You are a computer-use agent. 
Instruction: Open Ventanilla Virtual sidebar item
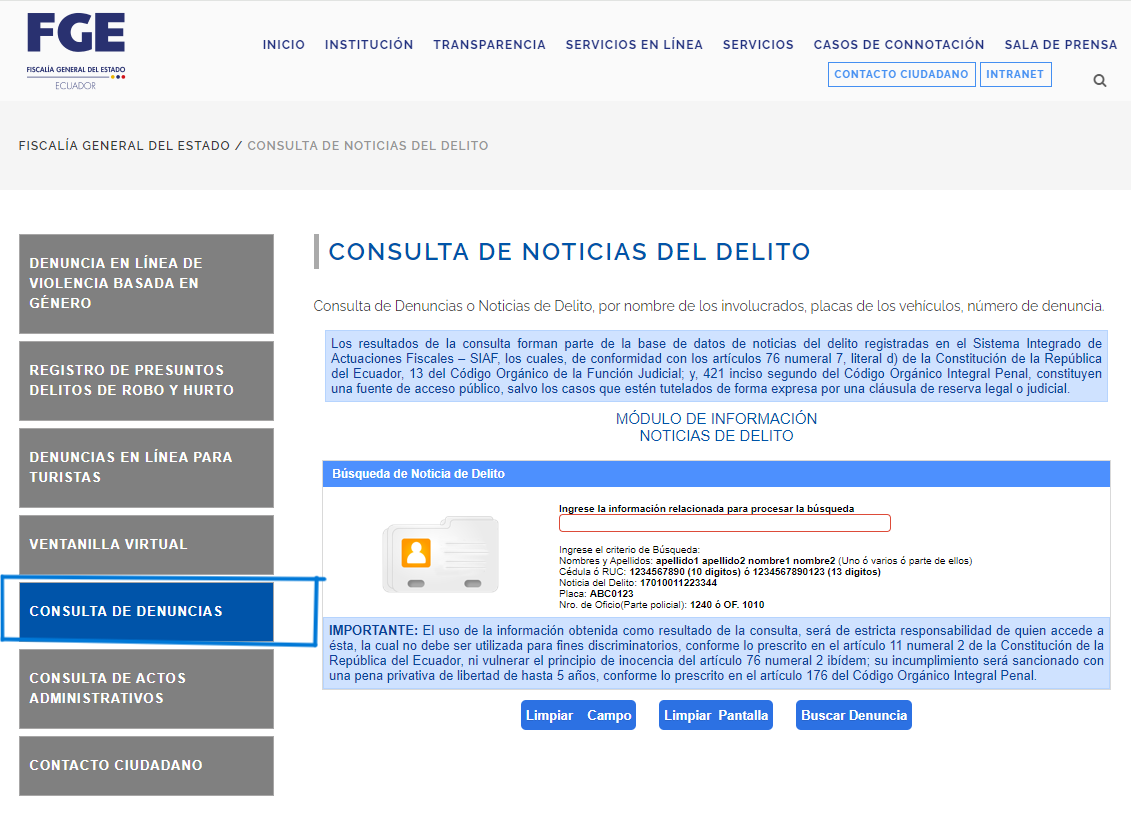(x=146, y=545)
